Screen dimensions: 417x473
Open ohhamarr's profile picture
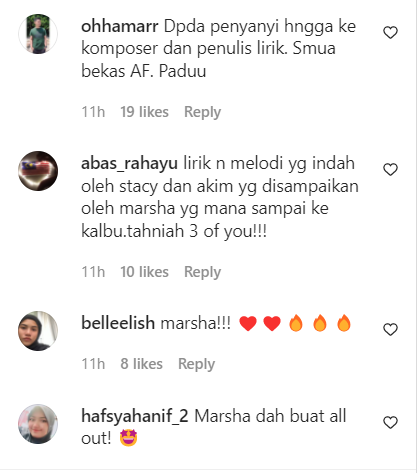tap(38, 34)
